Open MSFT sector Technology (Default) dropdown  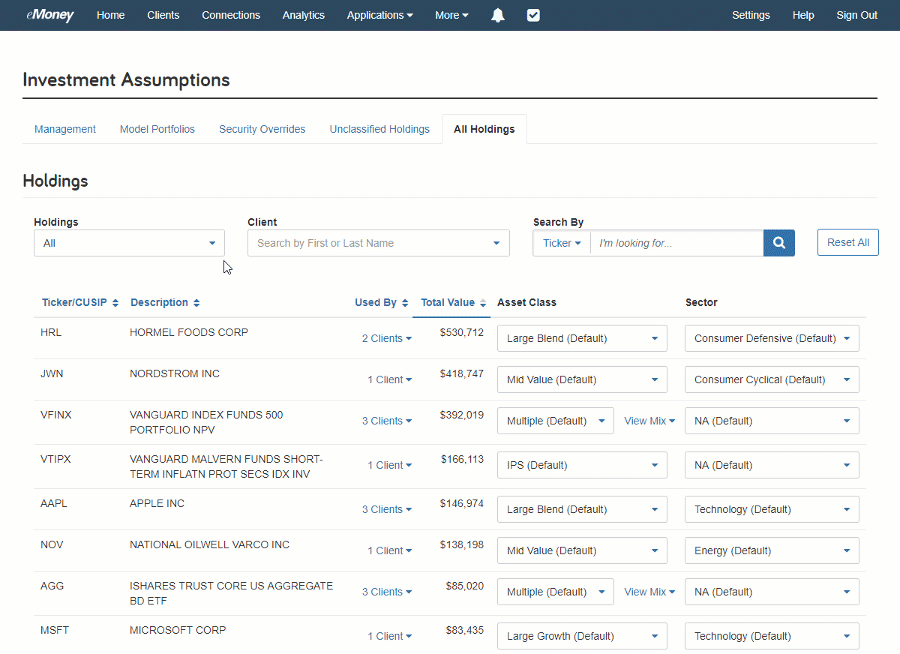coord(772,637)
